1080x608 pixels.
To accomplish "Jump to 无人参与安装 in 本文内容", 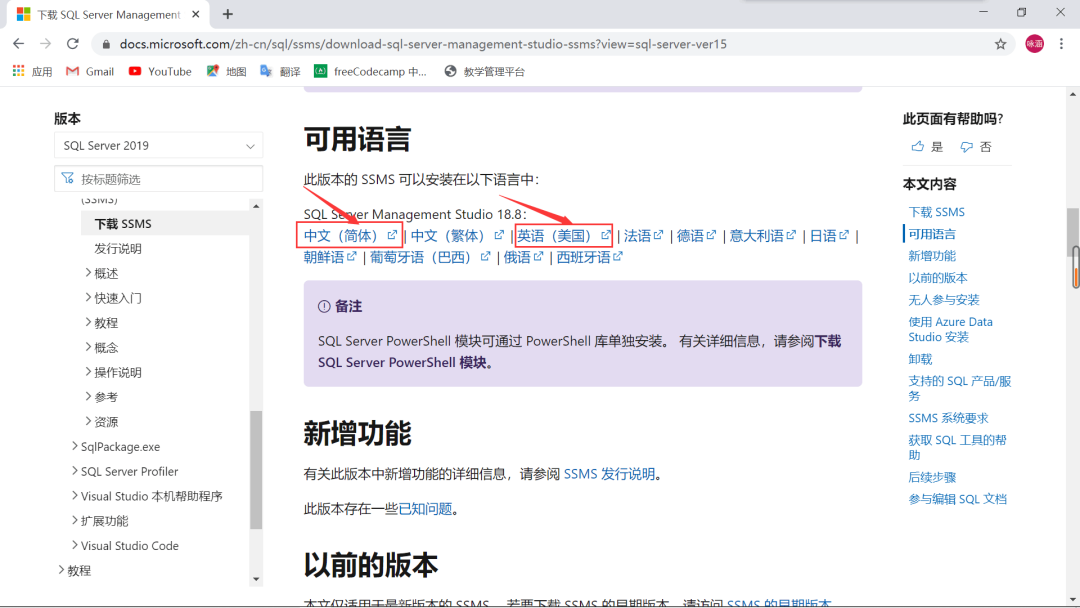I will tap(944, 300).
